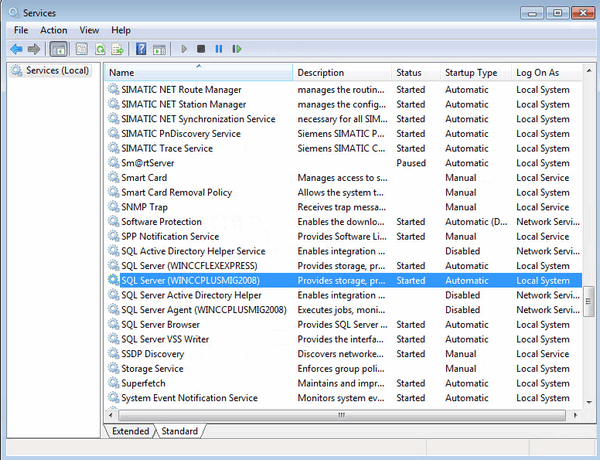This screenshot has height=460, width=600.
Task: Select SQL Server (WINCCPLUSMIG2008) service
Action: (x=343, y=281)
